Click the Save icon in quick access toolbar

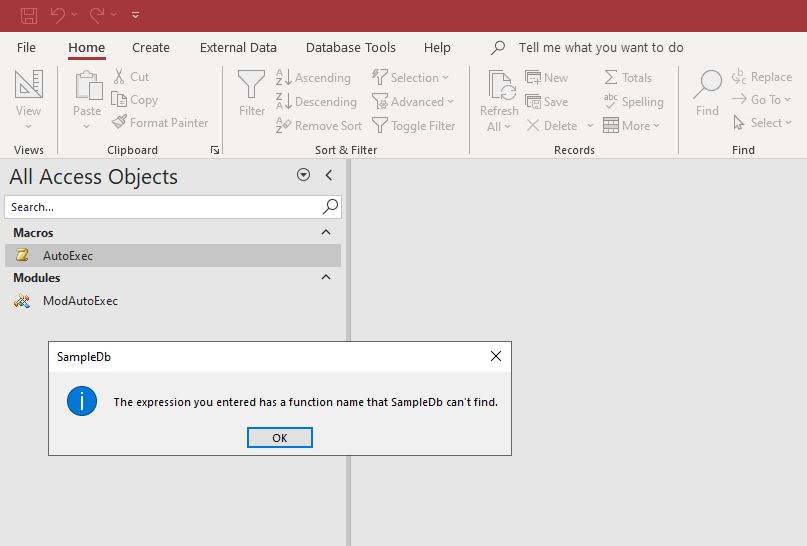point(29,15)
